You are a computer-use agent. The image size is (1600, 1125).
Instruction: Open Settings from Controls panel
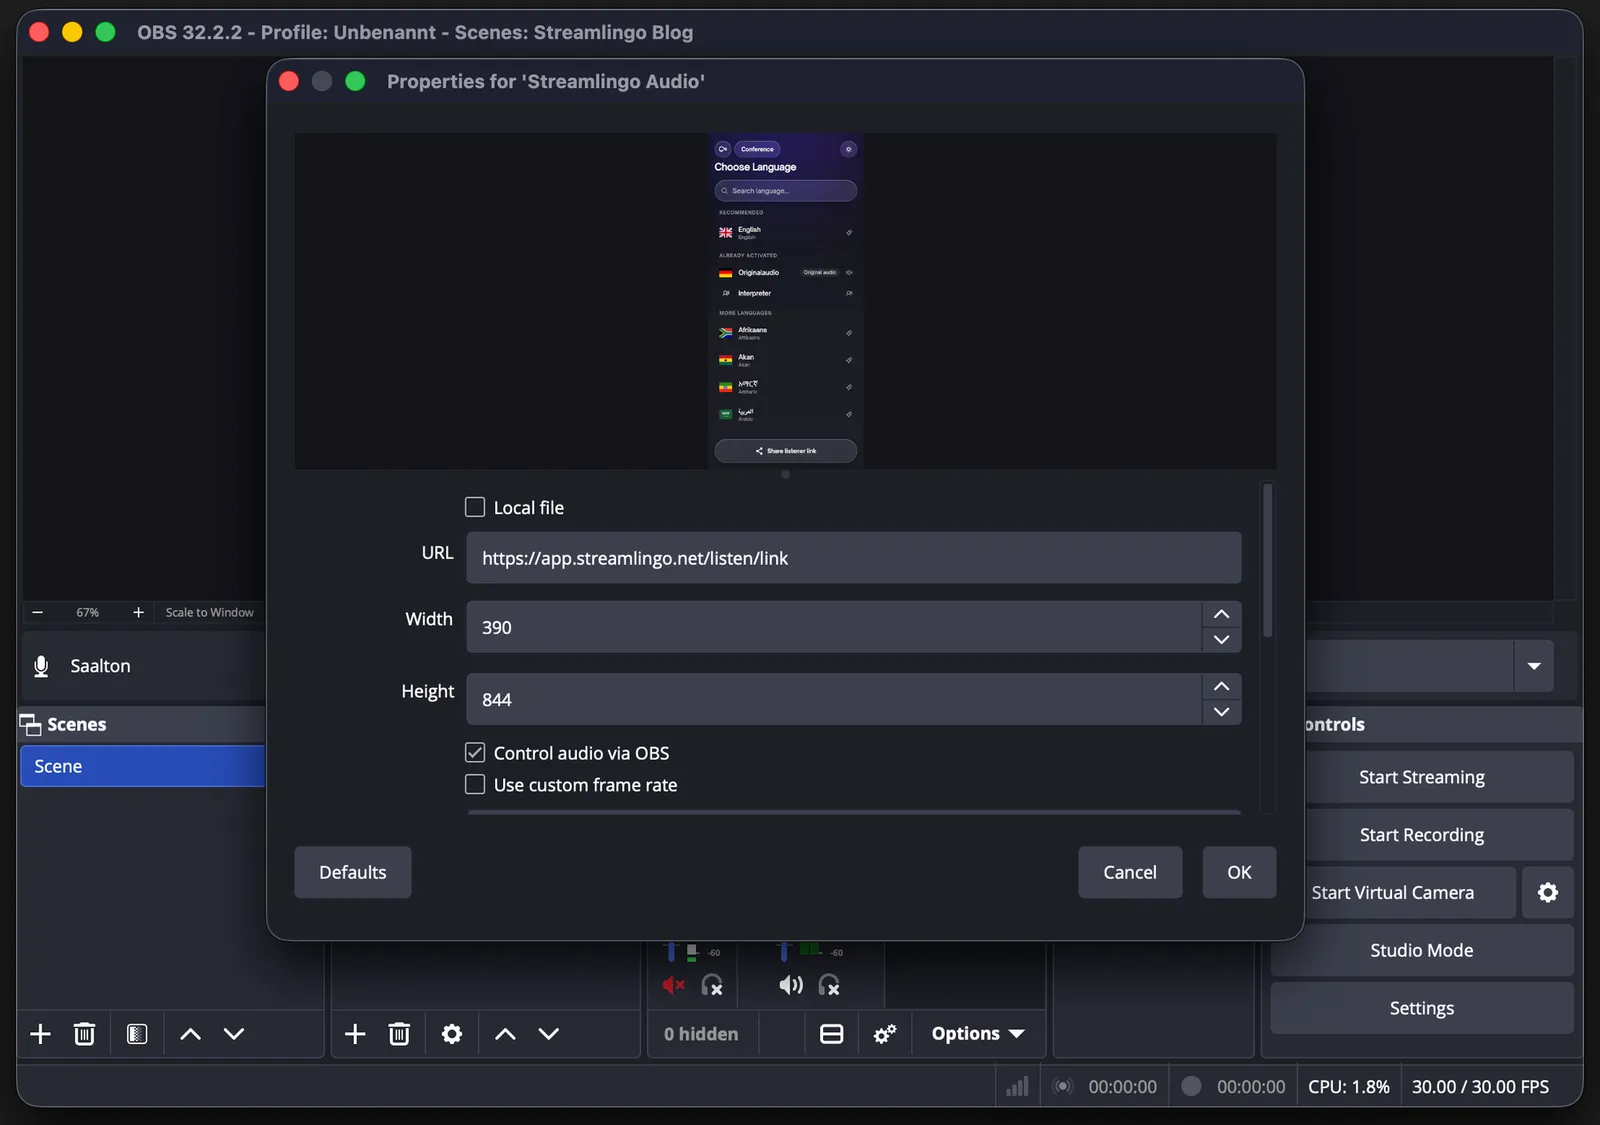pyautogui.click(x=1421, y=1008)
